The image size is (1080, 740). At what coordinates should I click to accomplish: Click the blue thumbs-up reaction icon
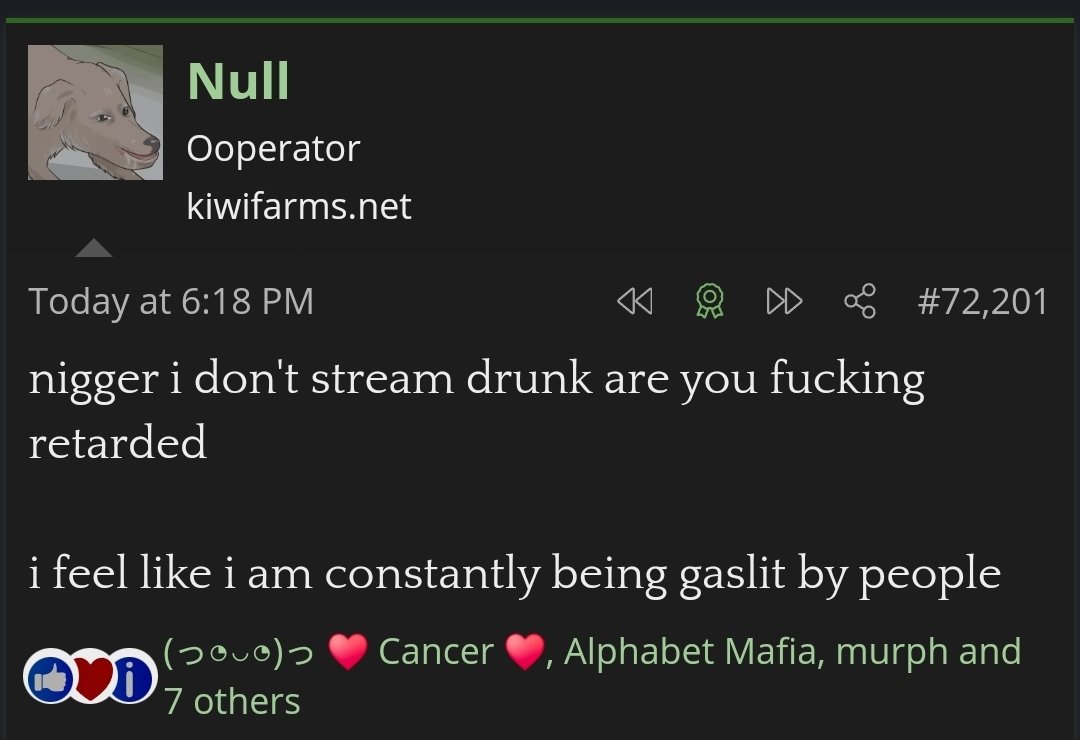pos(48,677)
